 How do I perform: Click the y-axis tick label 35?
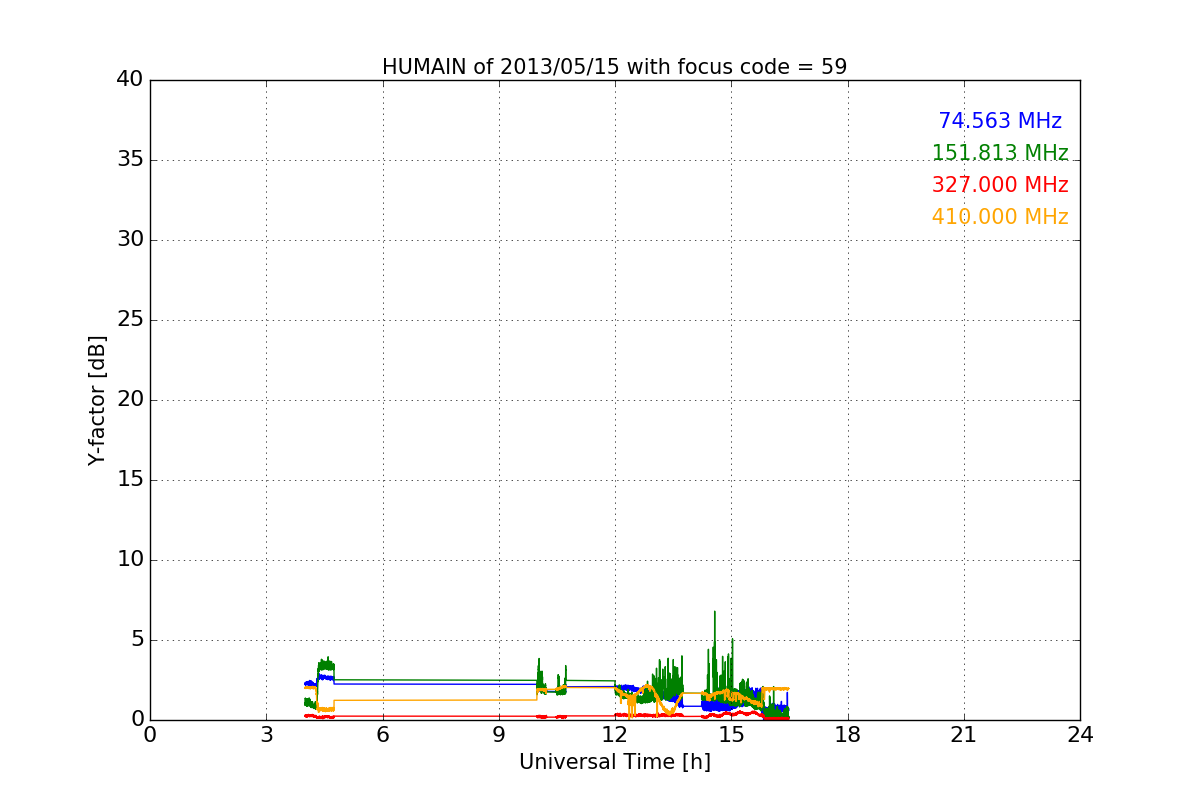click(x=130, y=160)
